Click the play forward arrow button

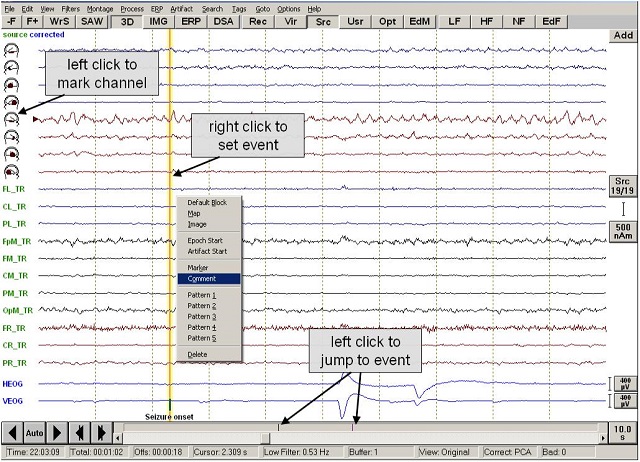(x=56, y=433)
